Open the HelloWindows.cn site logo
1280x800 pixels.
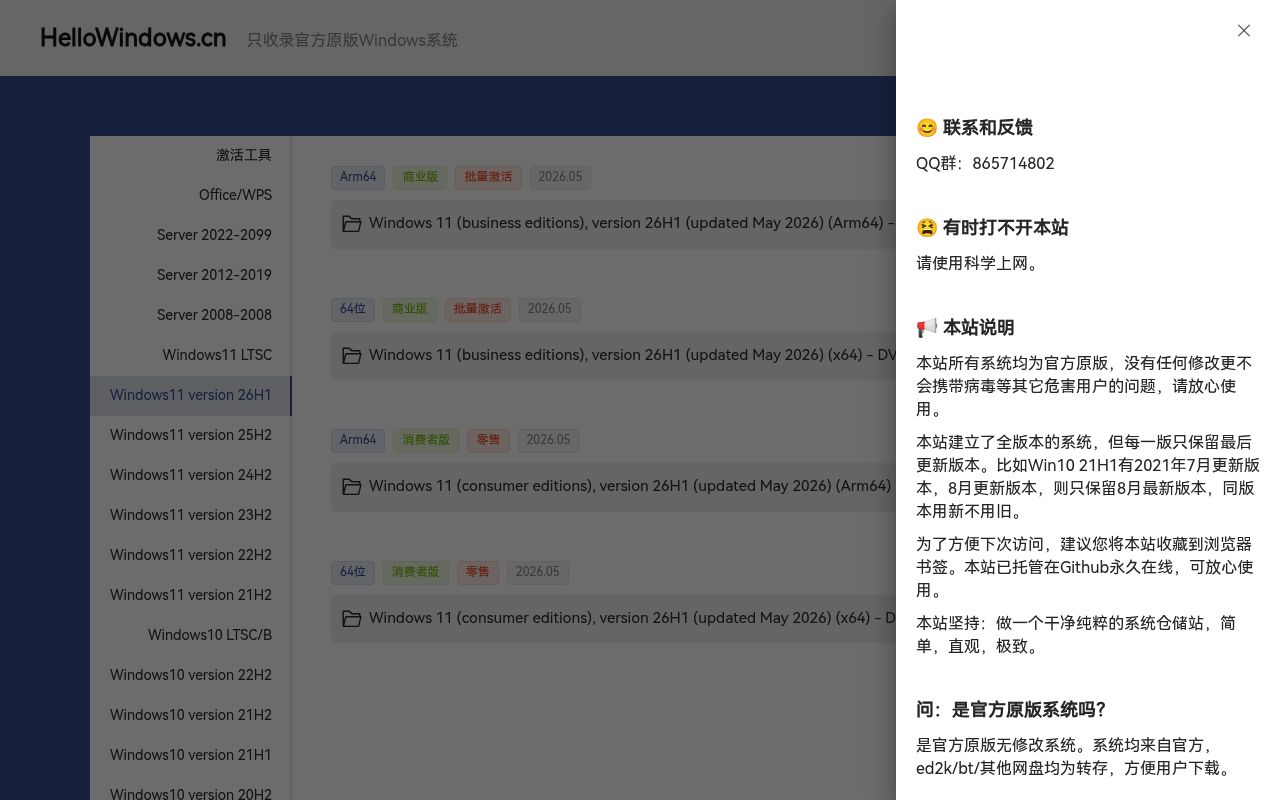(133, 38)
